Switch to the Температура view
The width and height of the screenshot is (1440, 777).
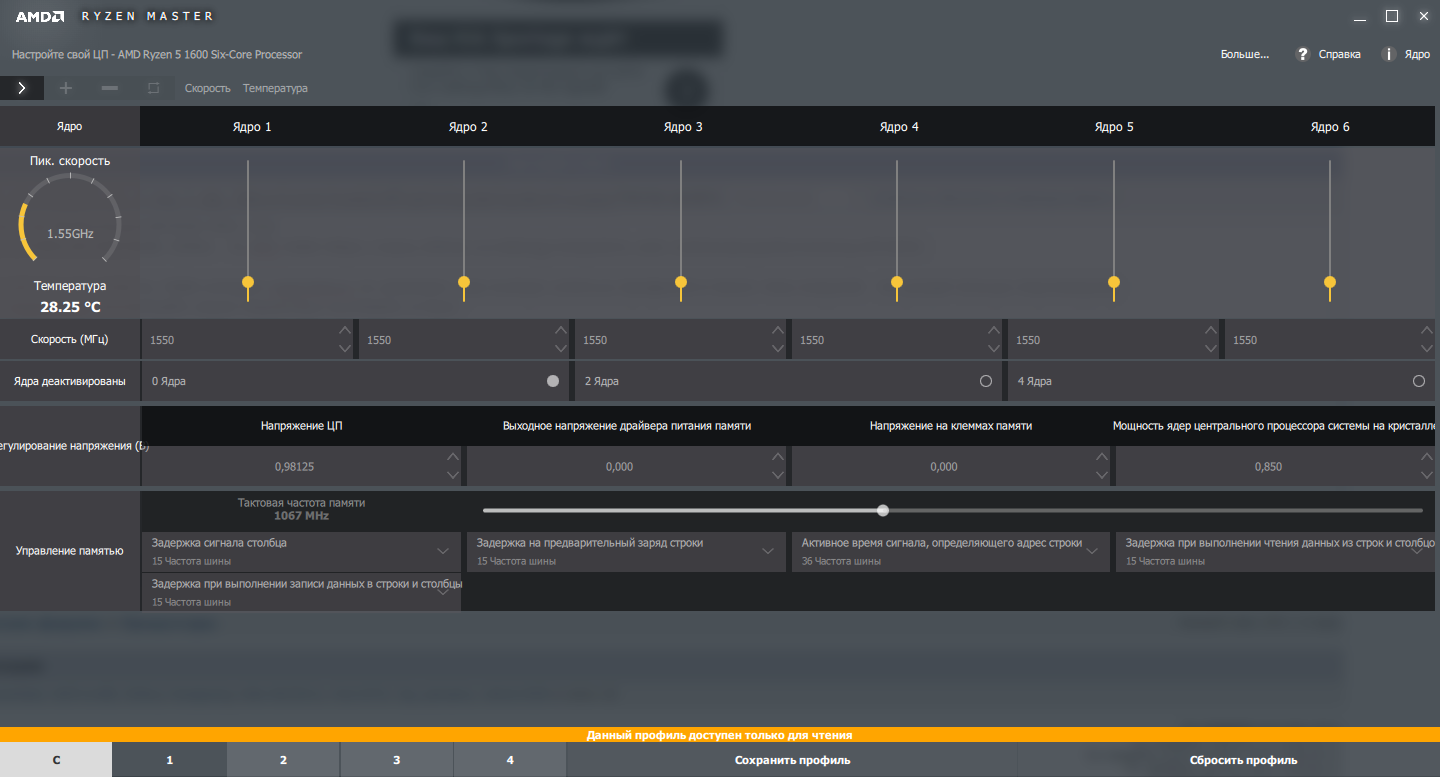click(x=275, y=88)
